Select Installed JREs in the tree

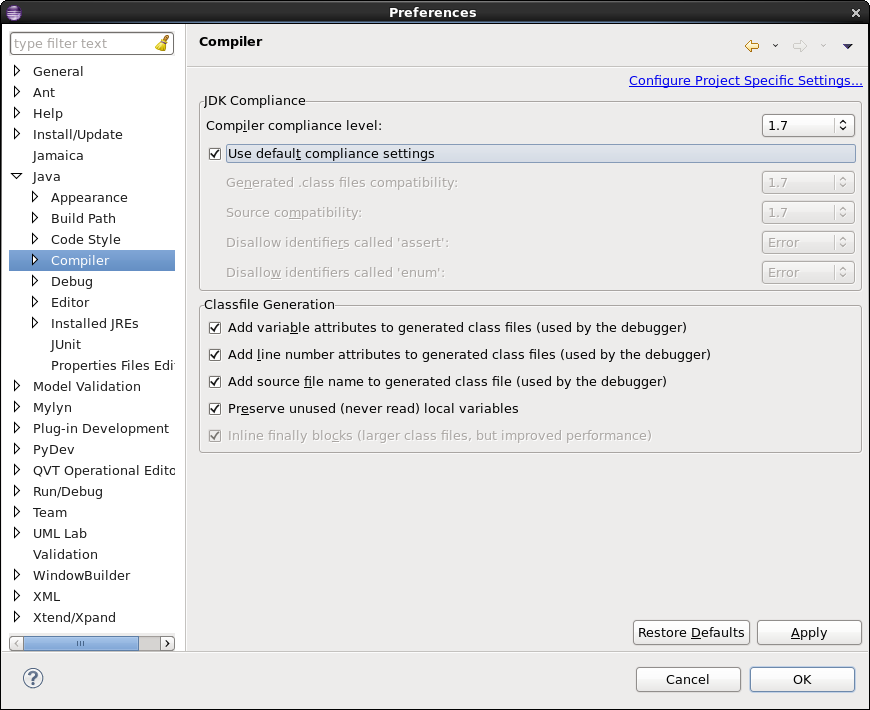[94, 323]
